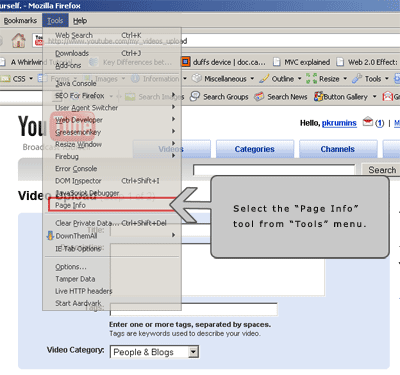
Task: Click the YouTube favicon in address bar
Action: point(39,40)
